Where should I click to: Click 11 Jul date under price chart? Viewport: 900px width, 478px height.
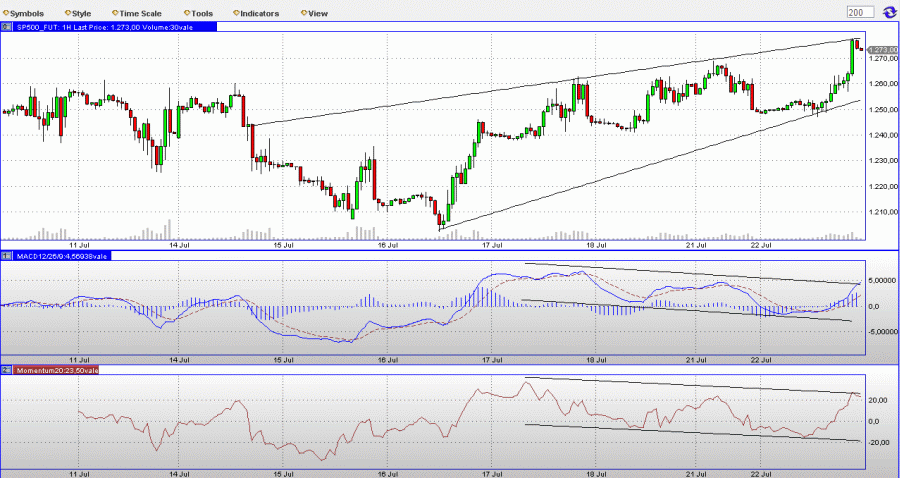click(x=79, y=245)
